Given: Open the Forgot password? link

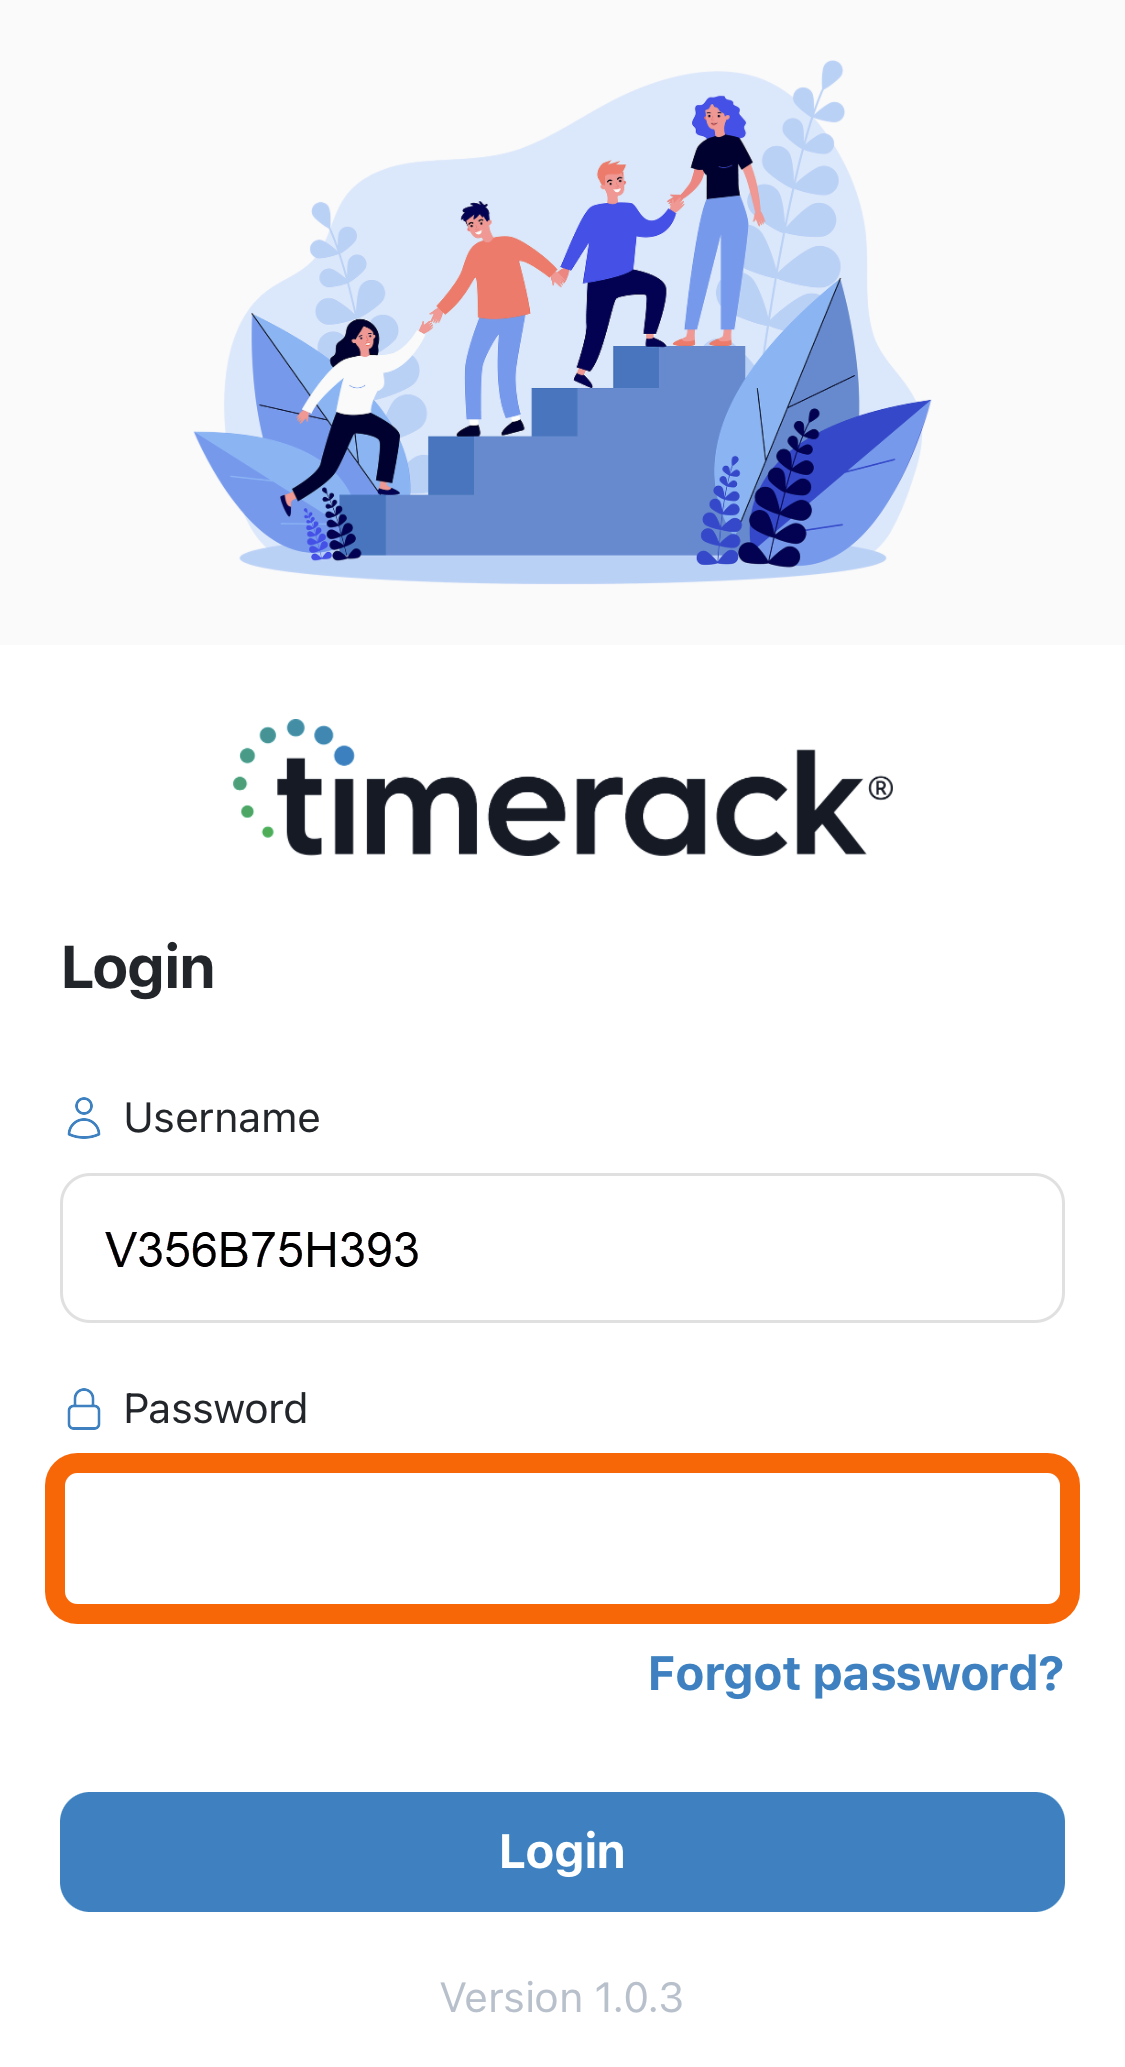Looking at the screenshot, I should click(x=856, y=1673).
